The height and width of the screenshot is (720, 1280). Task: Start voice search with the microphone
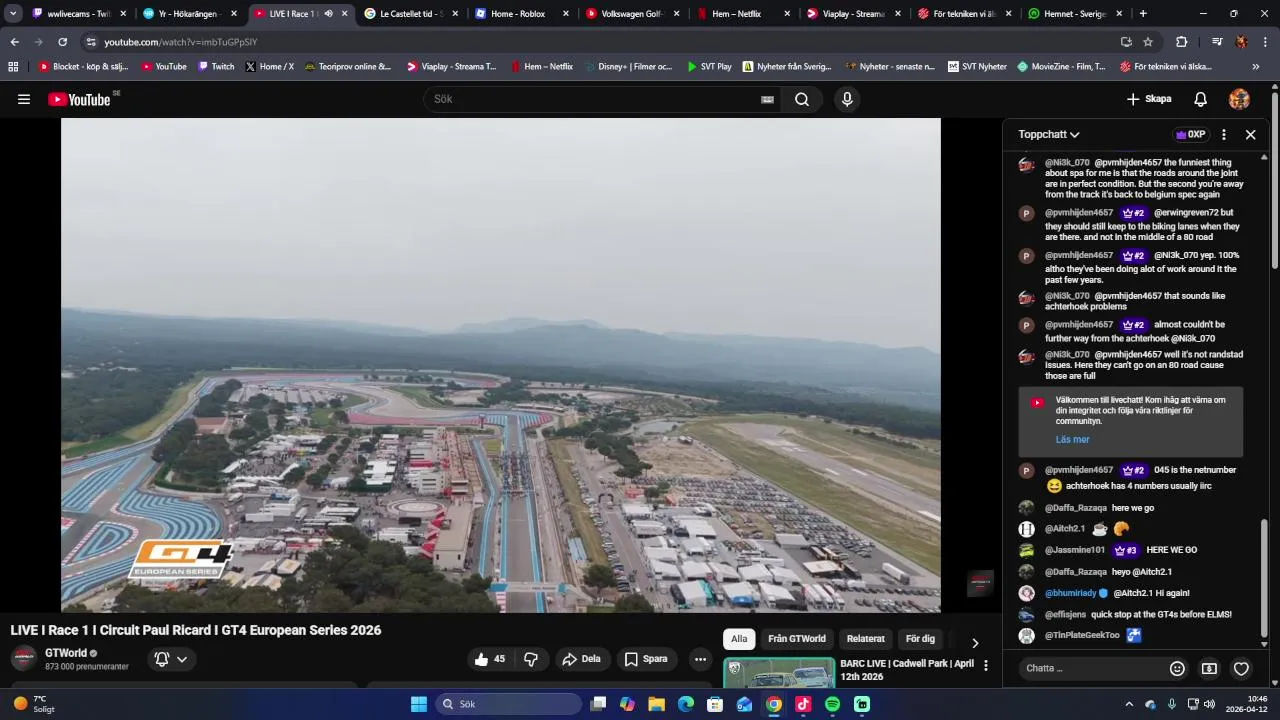coord(847,99)
